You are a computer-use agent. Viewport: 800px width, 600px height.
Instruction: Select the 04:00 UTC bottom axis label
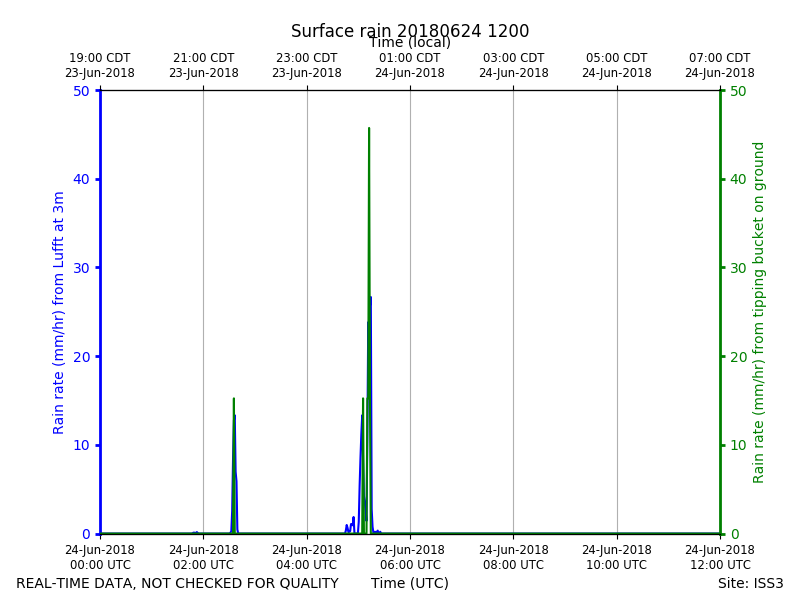coord(307,557)
